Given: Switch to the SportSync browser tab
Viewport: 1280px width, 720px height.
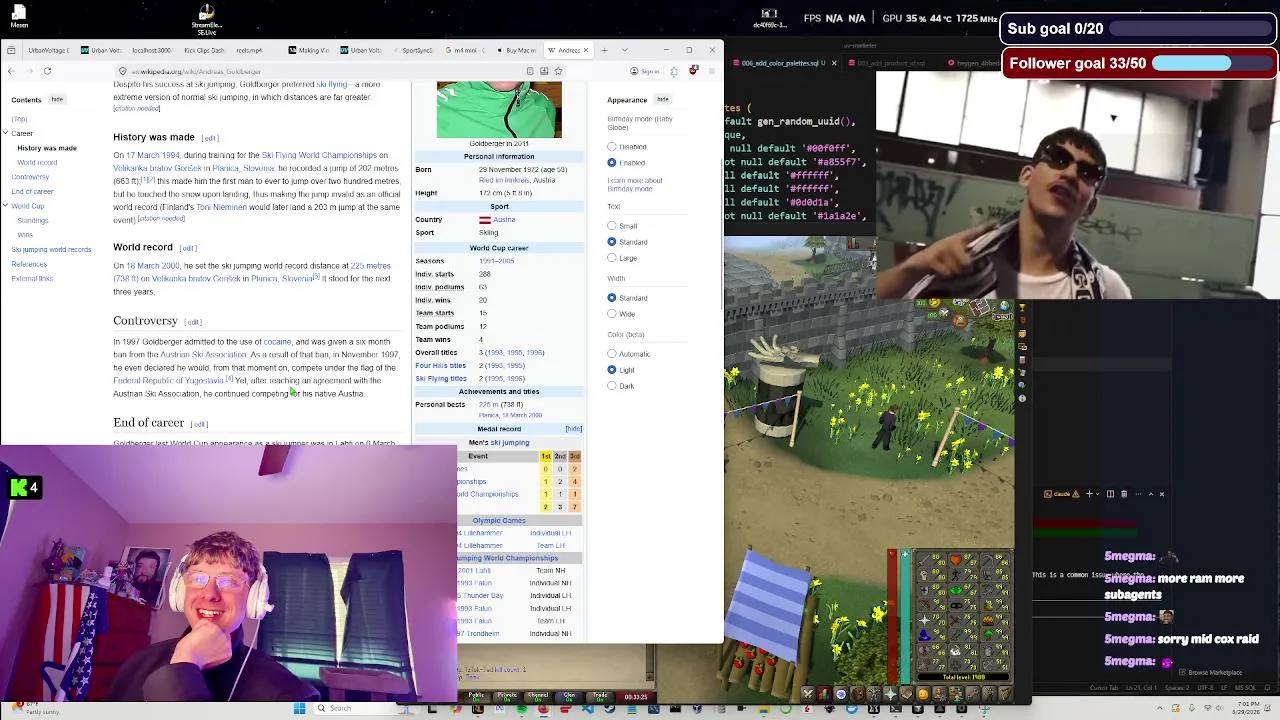Looking at the screenshot, I should pos(415,50).
